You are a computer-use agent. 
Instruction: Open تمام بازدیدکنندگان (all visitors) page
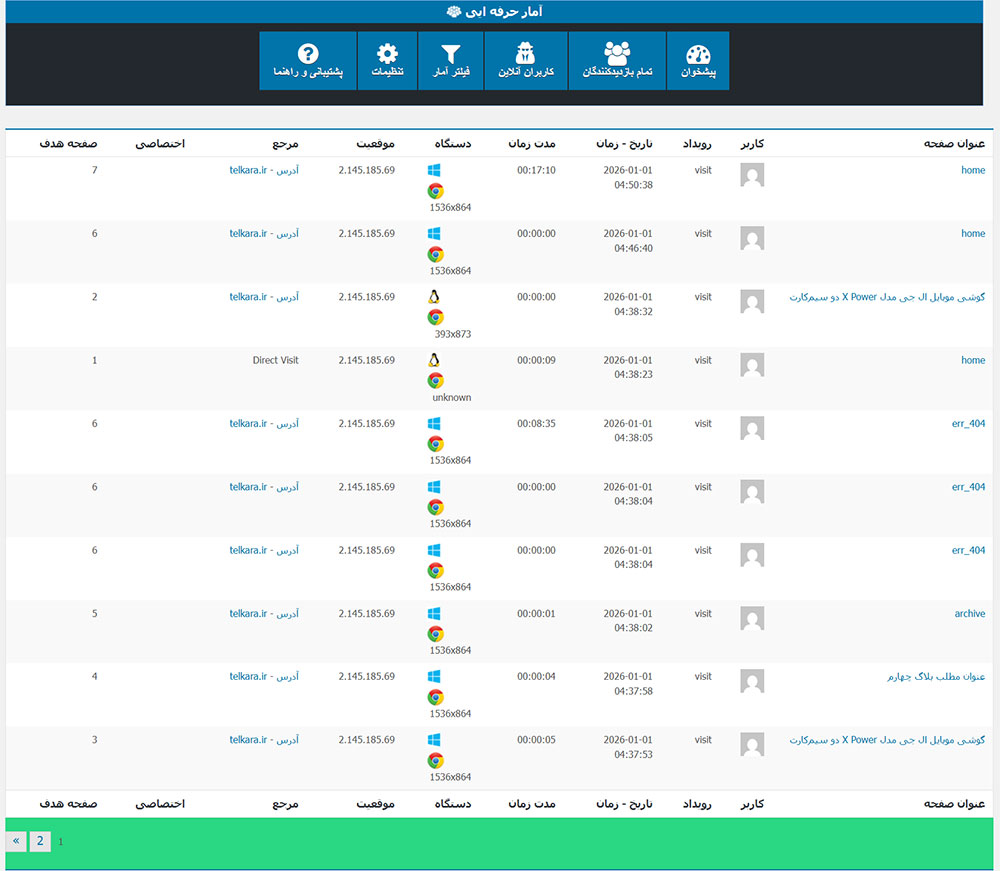[x=617, y=61]
